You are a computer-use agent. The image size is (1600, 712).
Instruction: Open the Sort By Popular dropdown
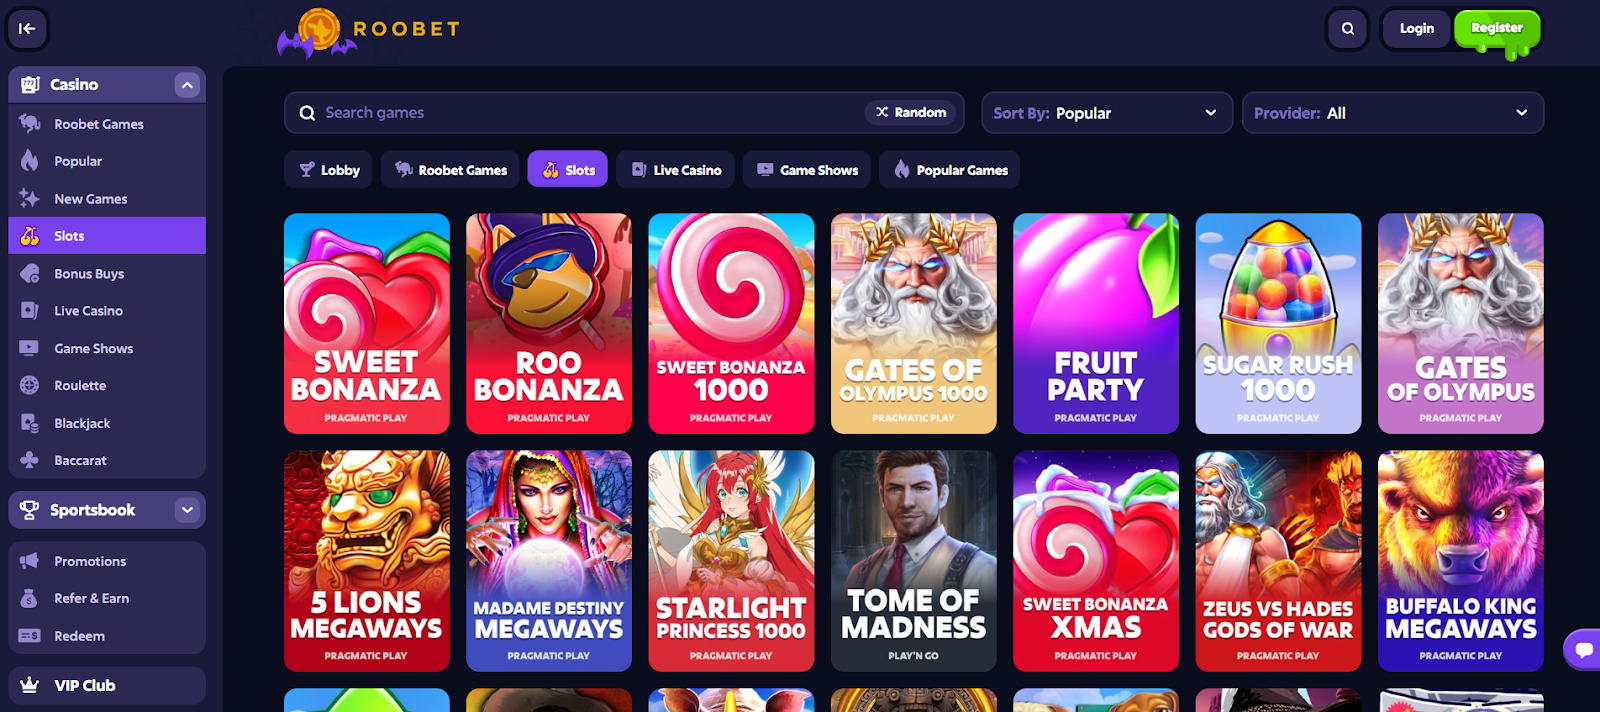[x=1107, y=113]
